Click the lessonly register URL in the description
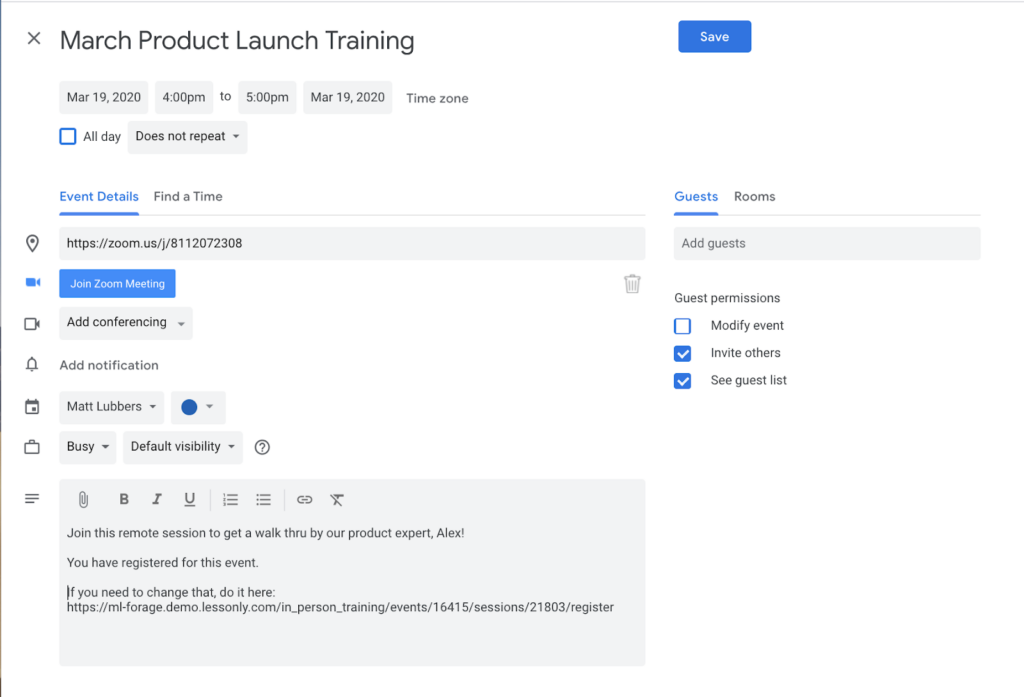 340,608
